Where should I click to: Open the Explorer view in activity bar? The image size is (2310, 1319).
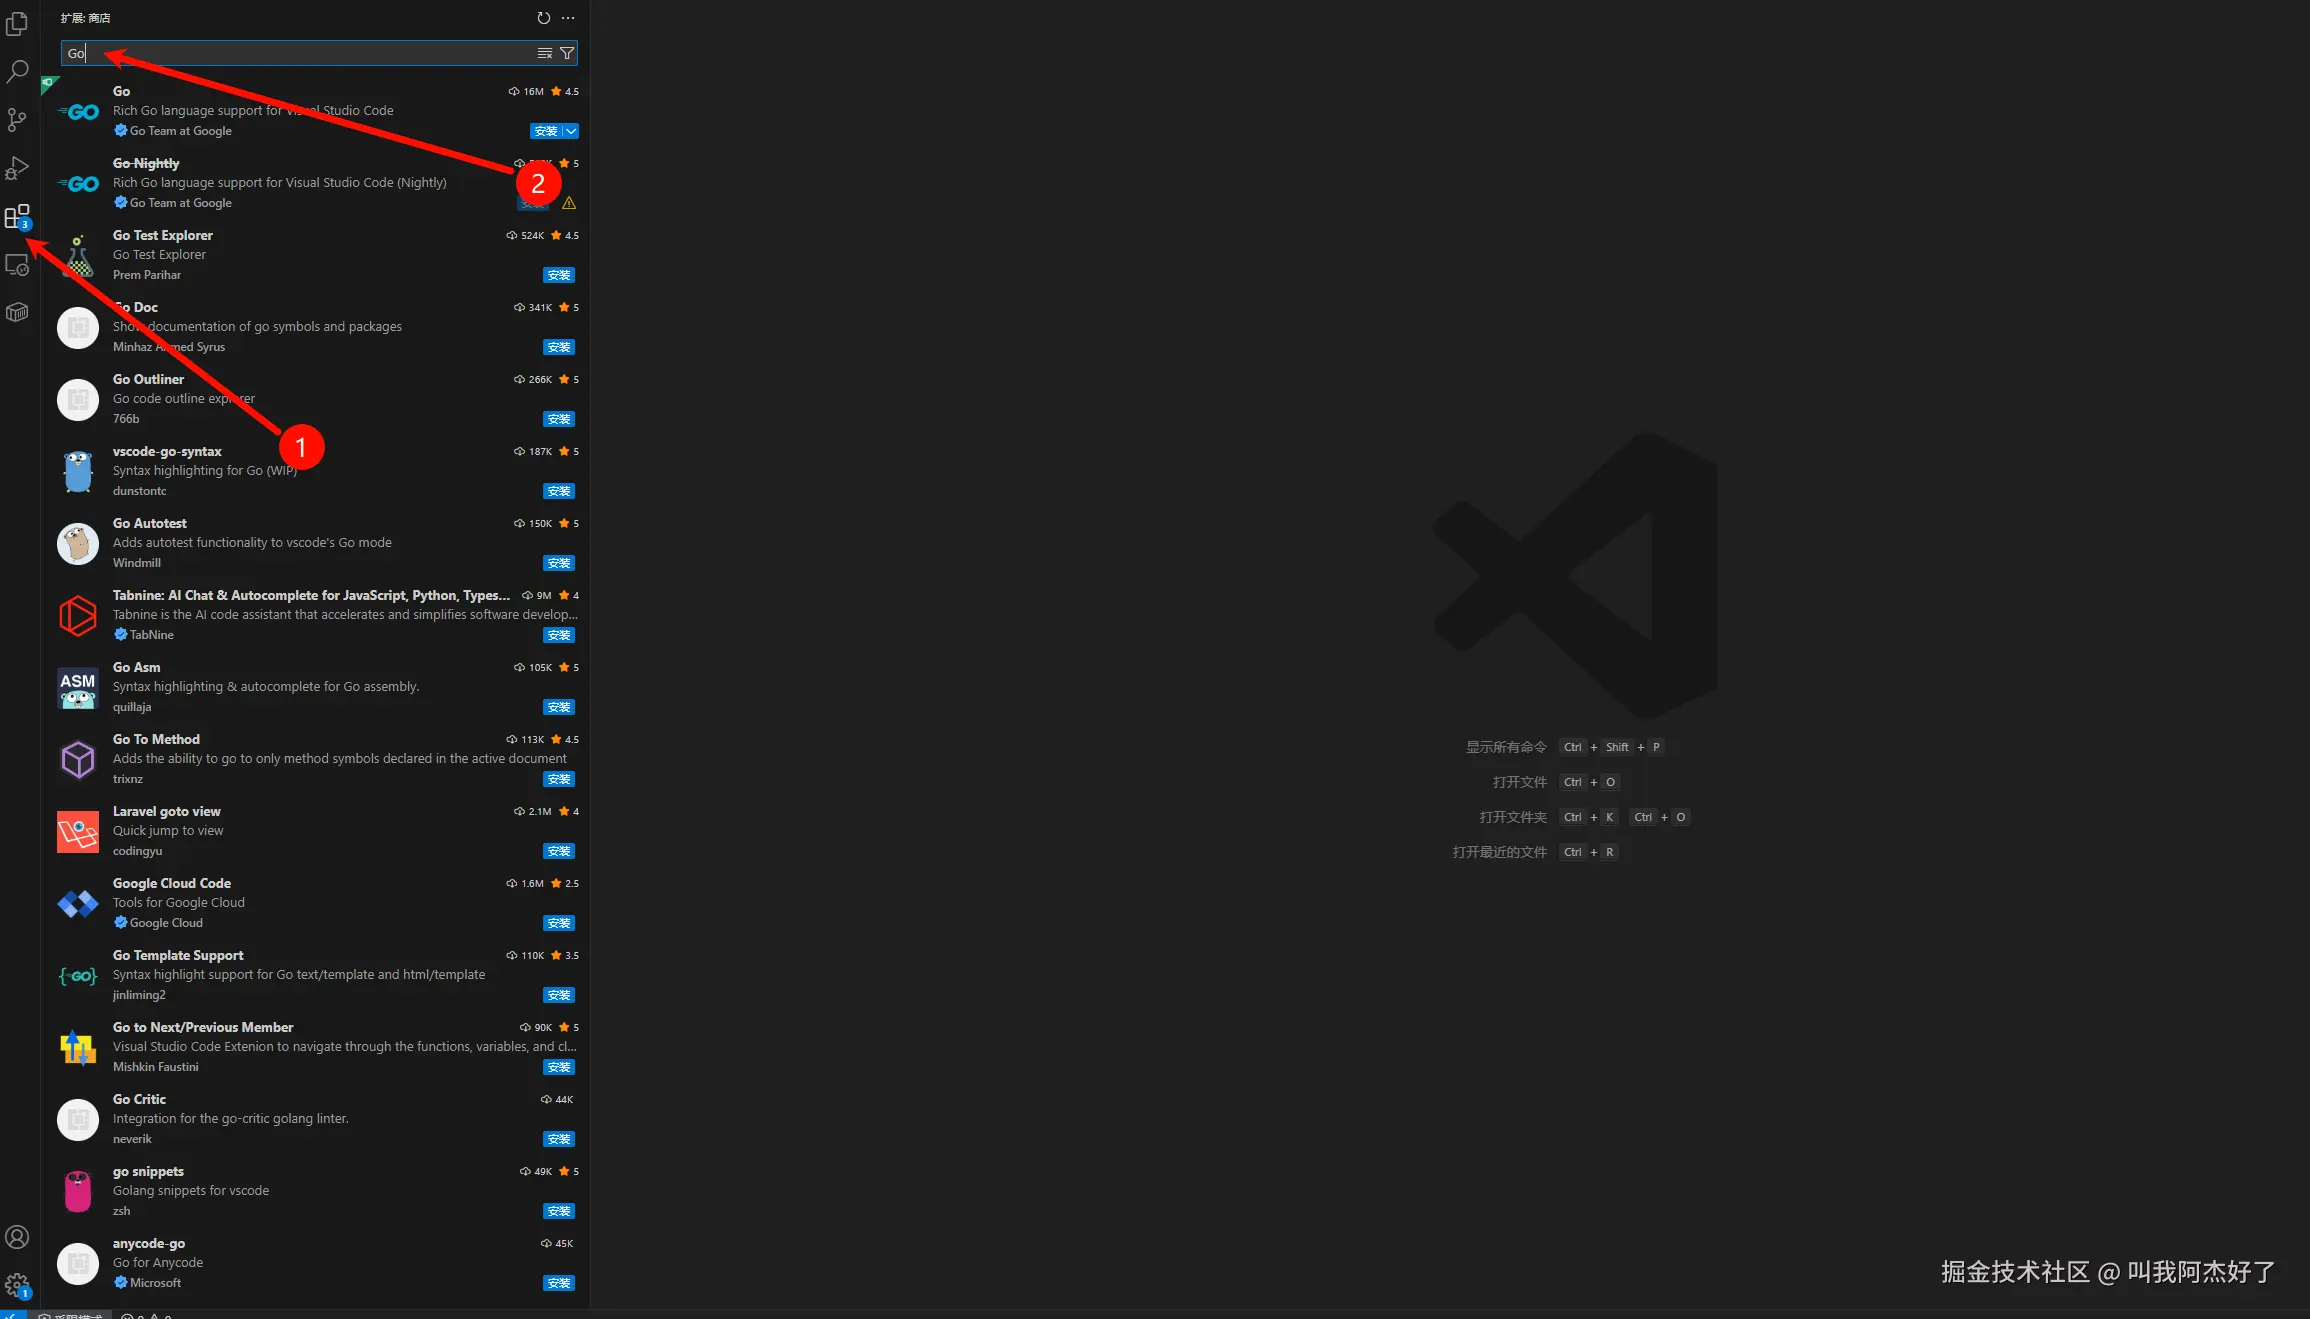click(17, 23)
